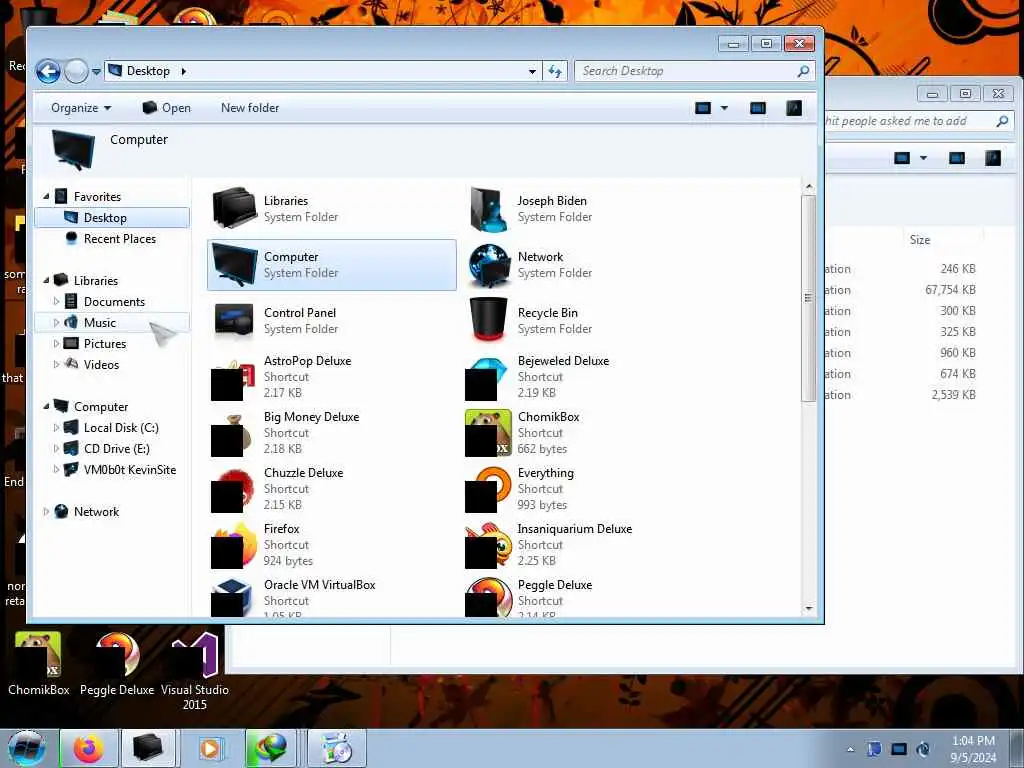The height and width of the screenshot is (768, 1024).
Task: Select the Oracle VM VirtualBox shortcut icon
Action: point(232,598)
